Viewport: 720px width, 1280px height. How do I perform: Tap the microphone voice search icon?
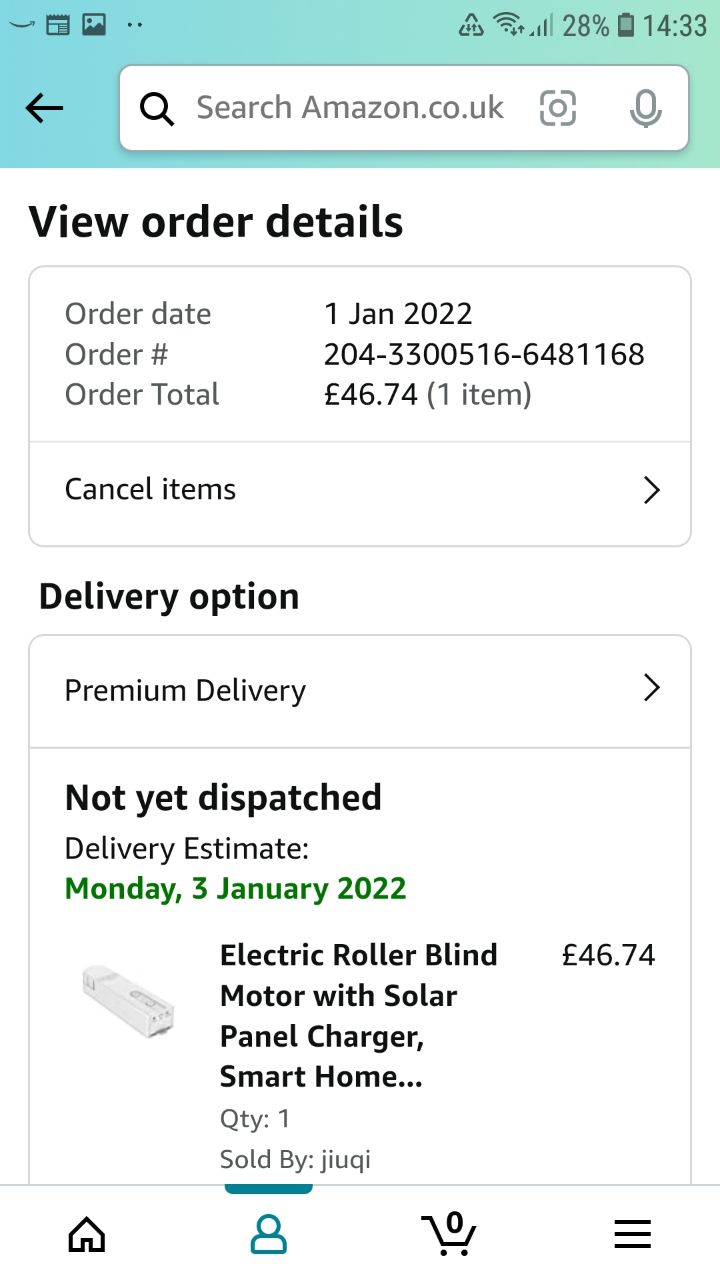point(646,108)
